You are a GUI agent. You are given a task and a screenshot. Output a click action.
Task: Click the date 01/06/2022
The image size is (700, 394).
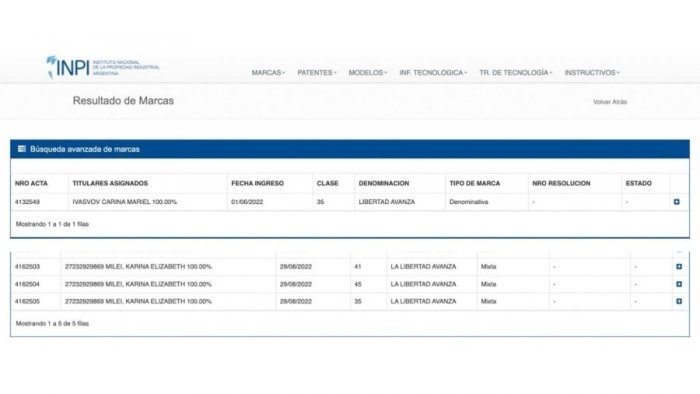click(x=247, y=202)
